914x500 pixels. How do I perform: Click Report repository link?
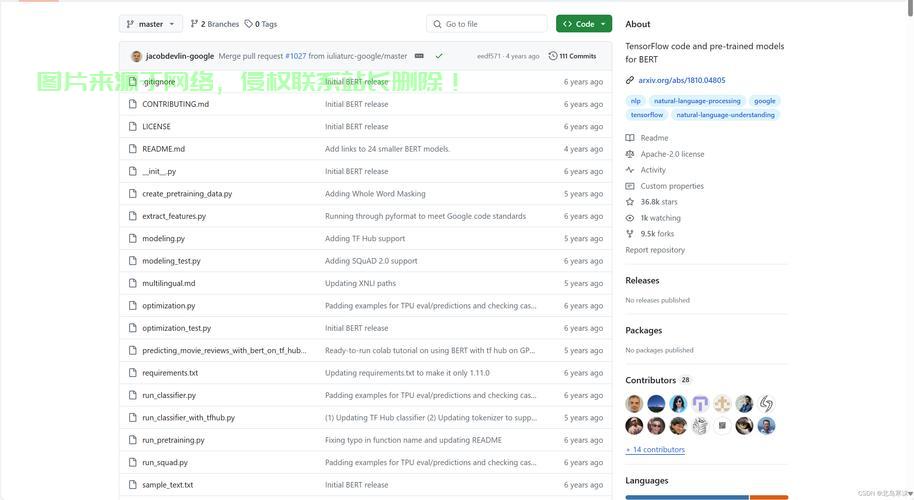point(655,250)
